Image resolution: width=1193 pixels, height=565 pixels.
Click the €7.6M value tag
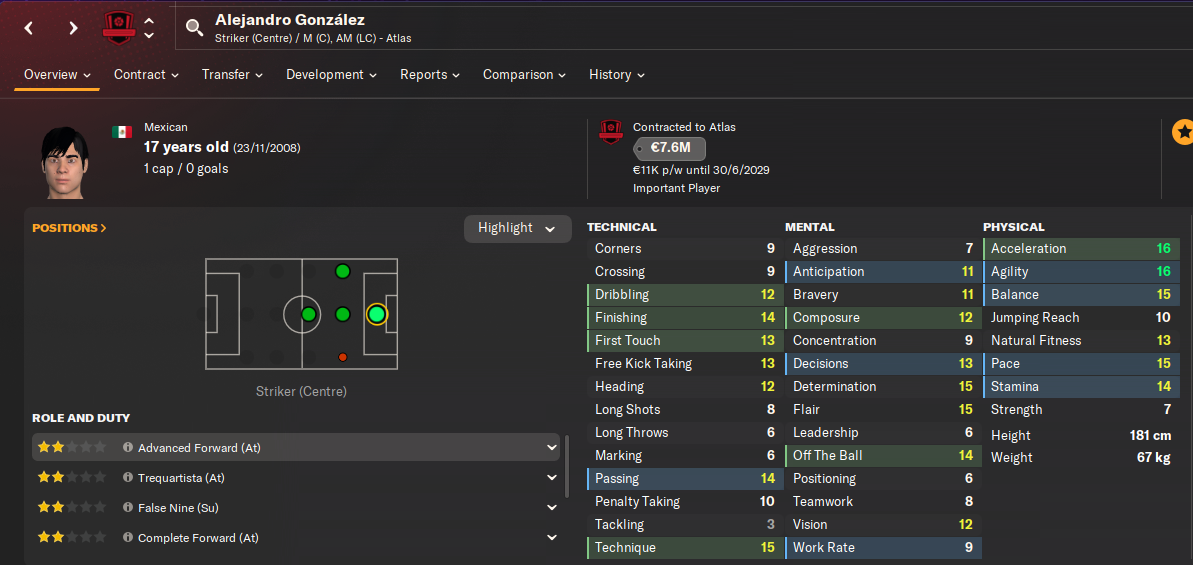669,149
